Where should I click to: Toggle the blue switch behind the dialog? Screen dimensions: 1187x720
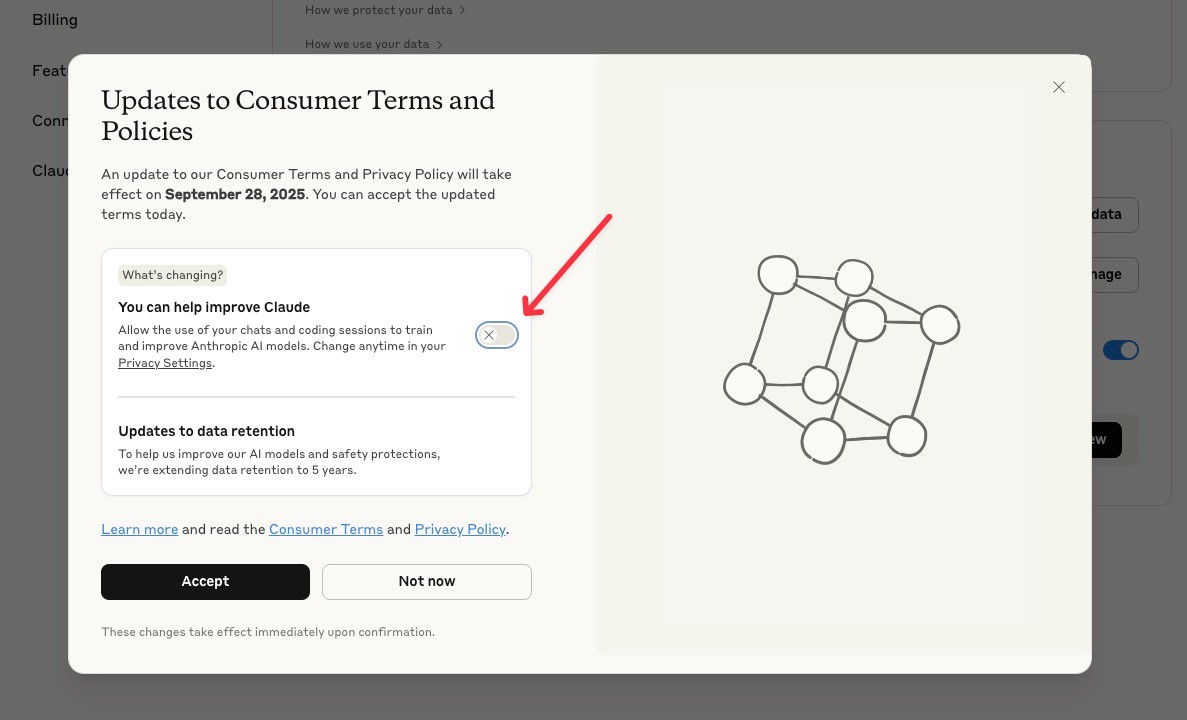[1120, 350]
